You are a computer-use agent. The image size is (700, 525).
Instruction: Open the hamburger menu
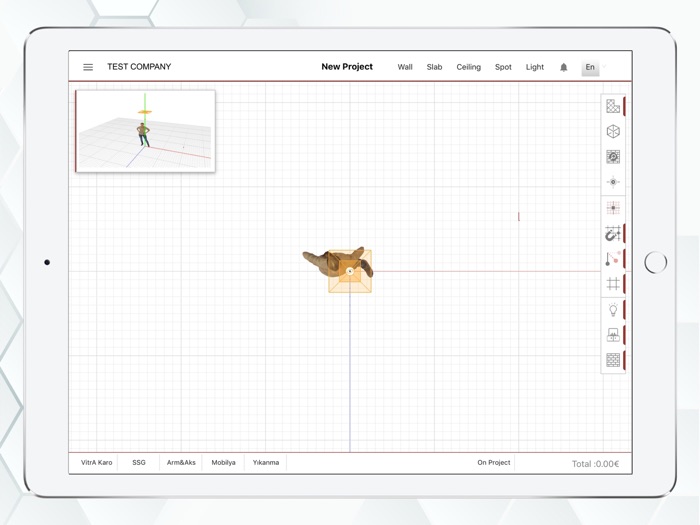pos(88,67)
